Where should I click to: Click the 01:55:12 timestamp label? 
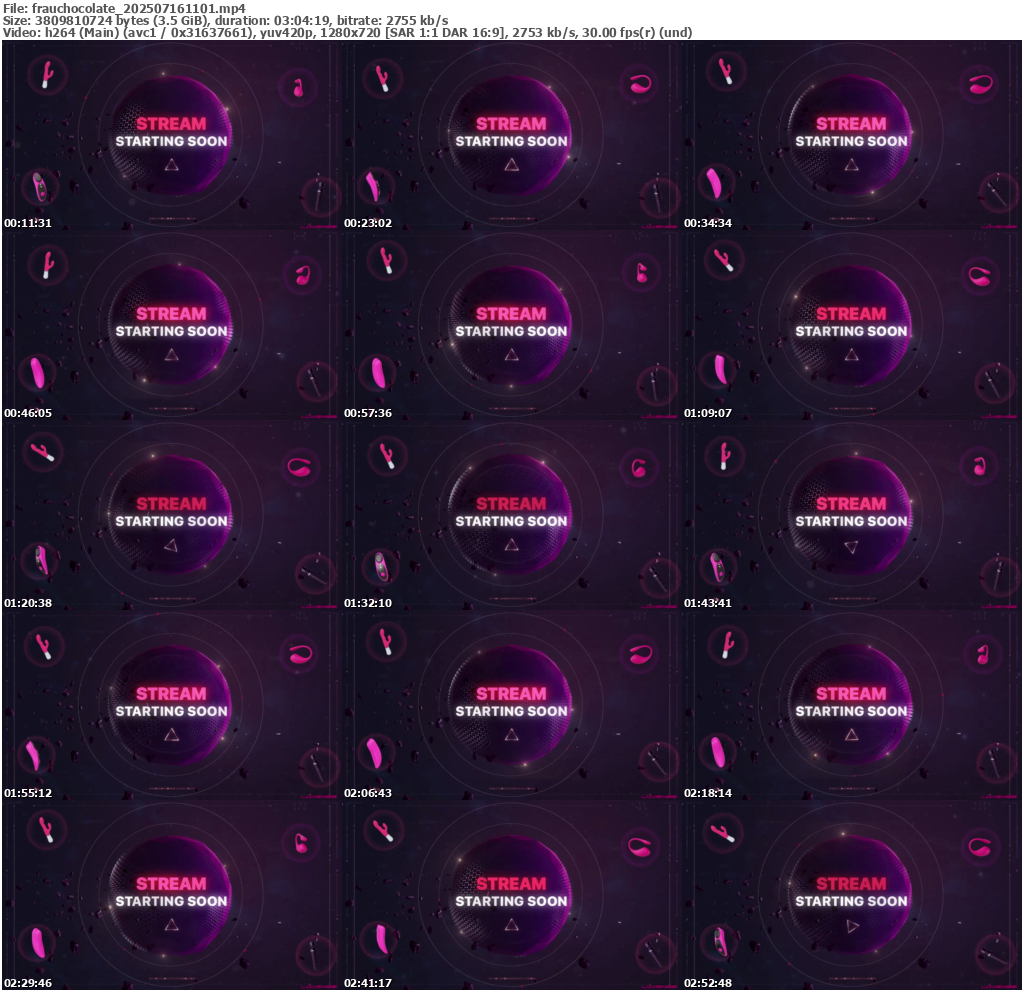pos(27,793)
